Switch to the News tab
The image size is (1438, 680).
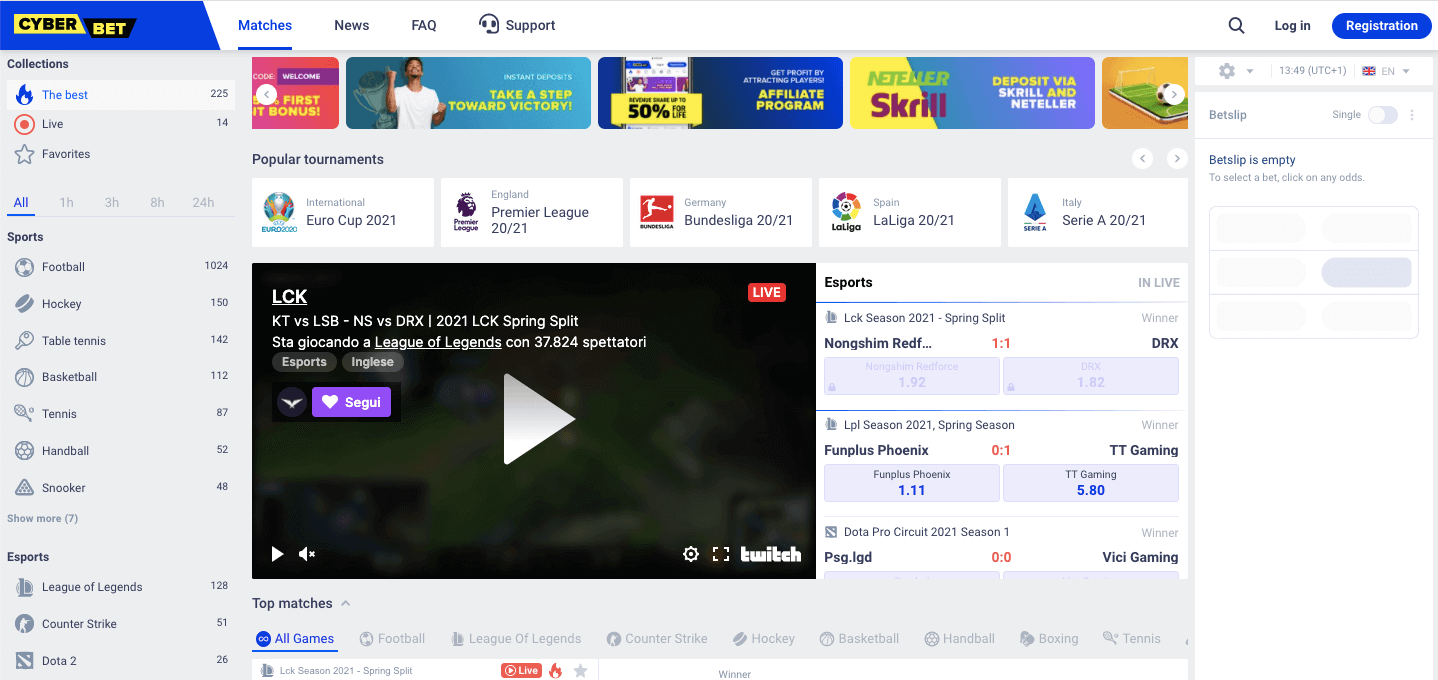351,24
